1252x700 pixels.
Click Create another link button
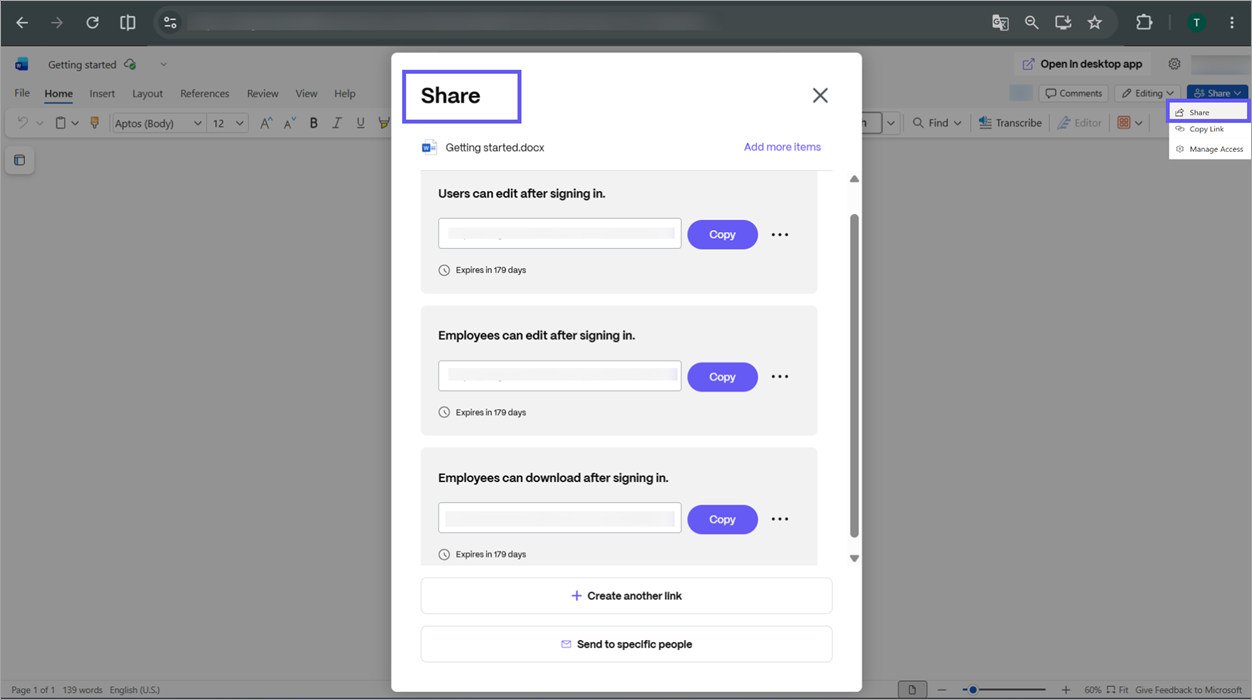(x=626, y=596)
